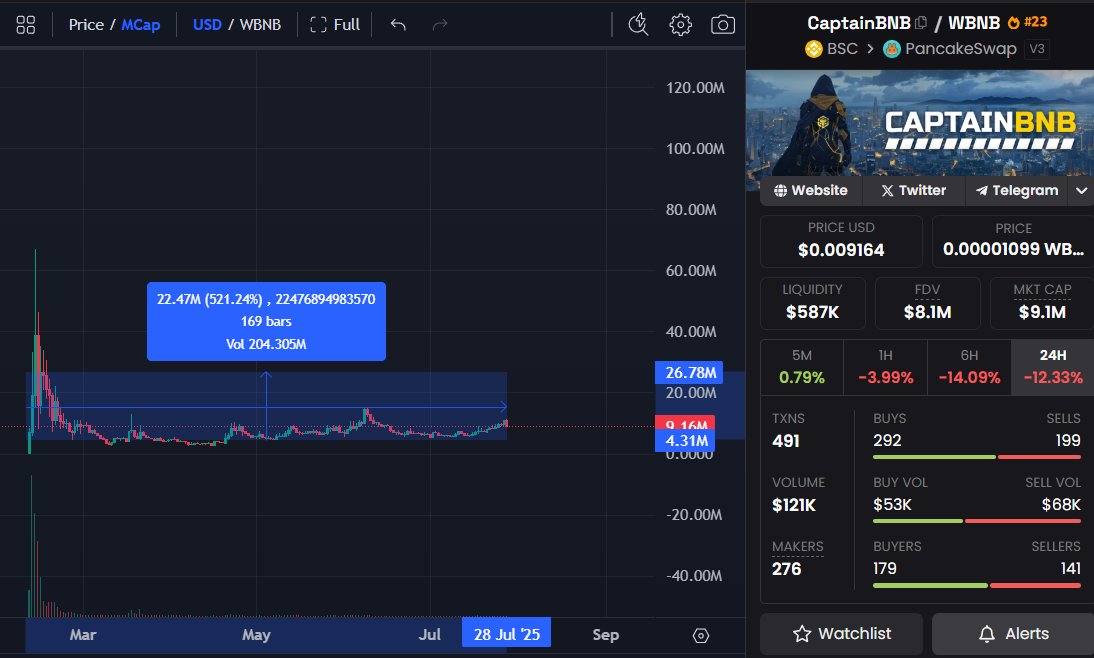Copy CaptainBNB token address icon
This screenshot has width=1094, height=658.
coord(921,23)
